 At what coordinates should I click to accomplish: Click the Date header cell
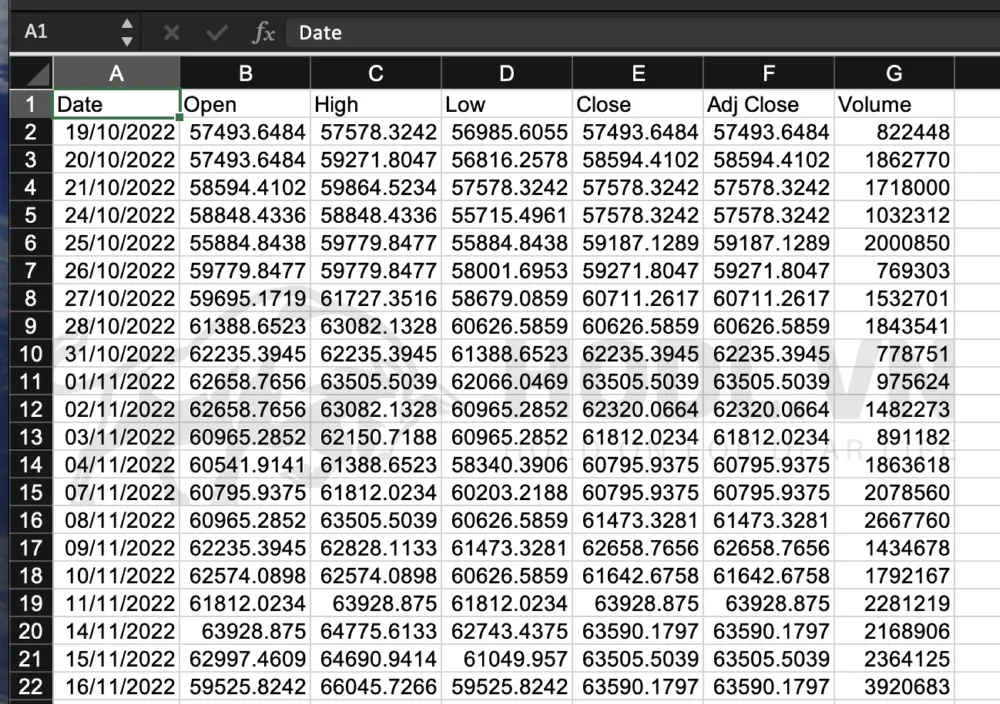(116, 103)
